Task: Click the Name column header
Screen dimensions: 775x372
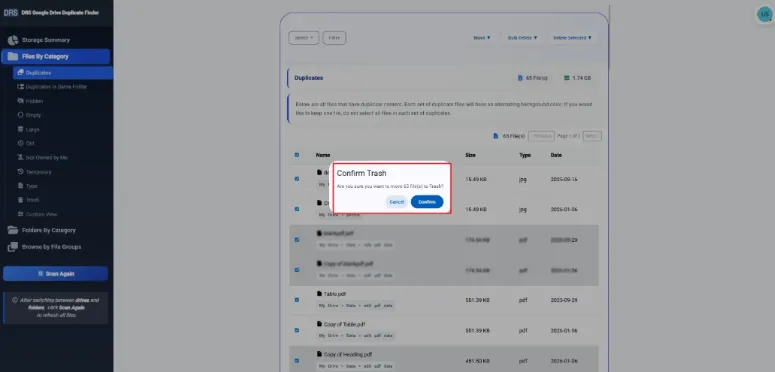Action: [323, 155]
